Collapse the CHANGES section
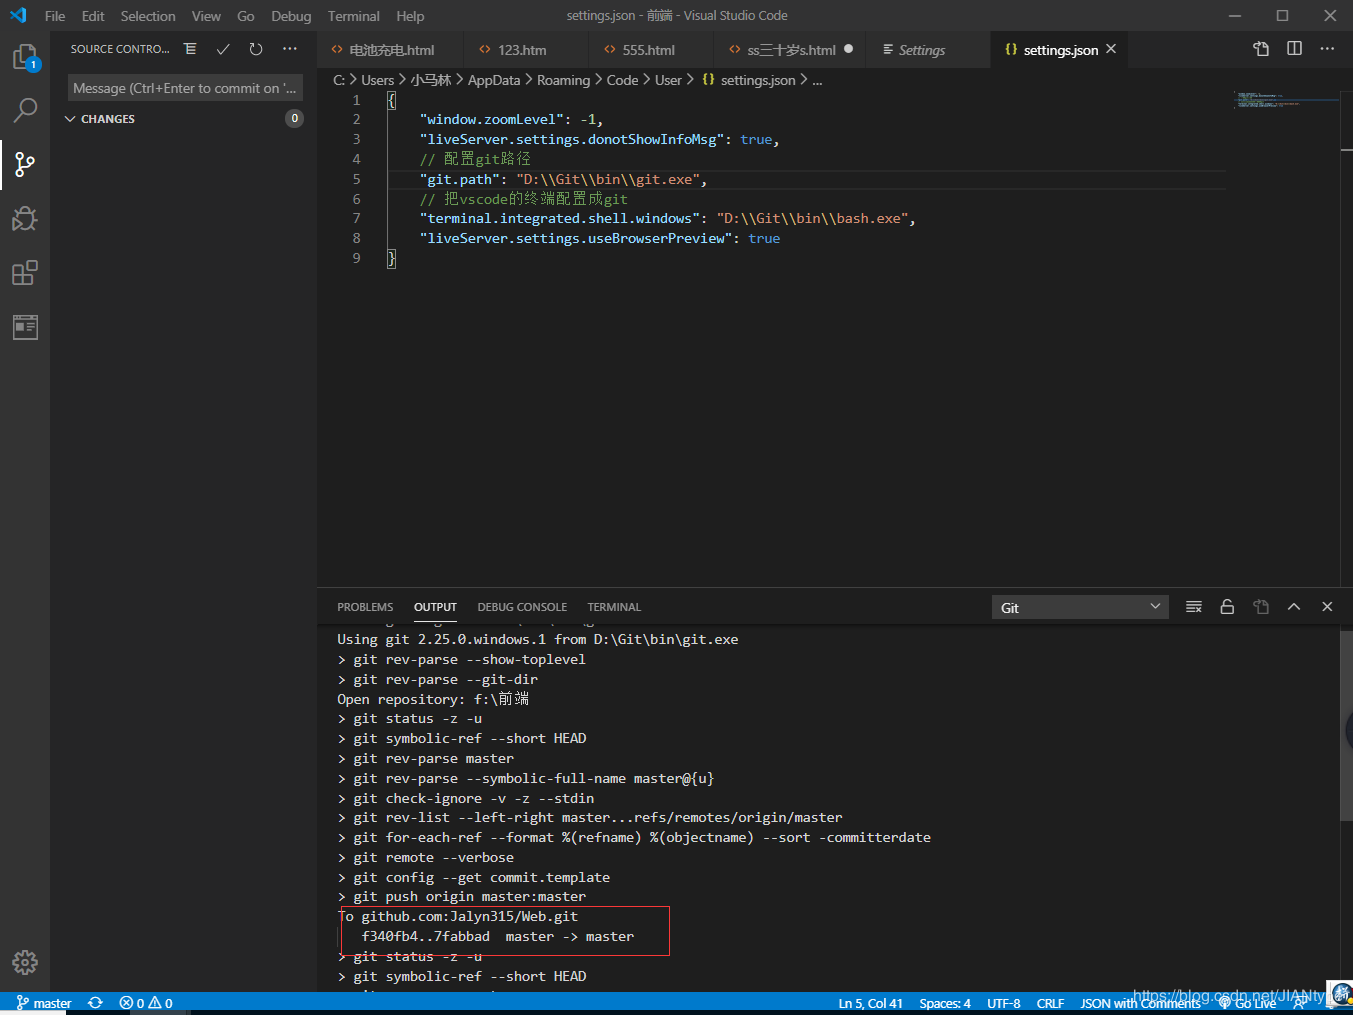Screen dimensions: 1353x1015 tap(70, 119)
